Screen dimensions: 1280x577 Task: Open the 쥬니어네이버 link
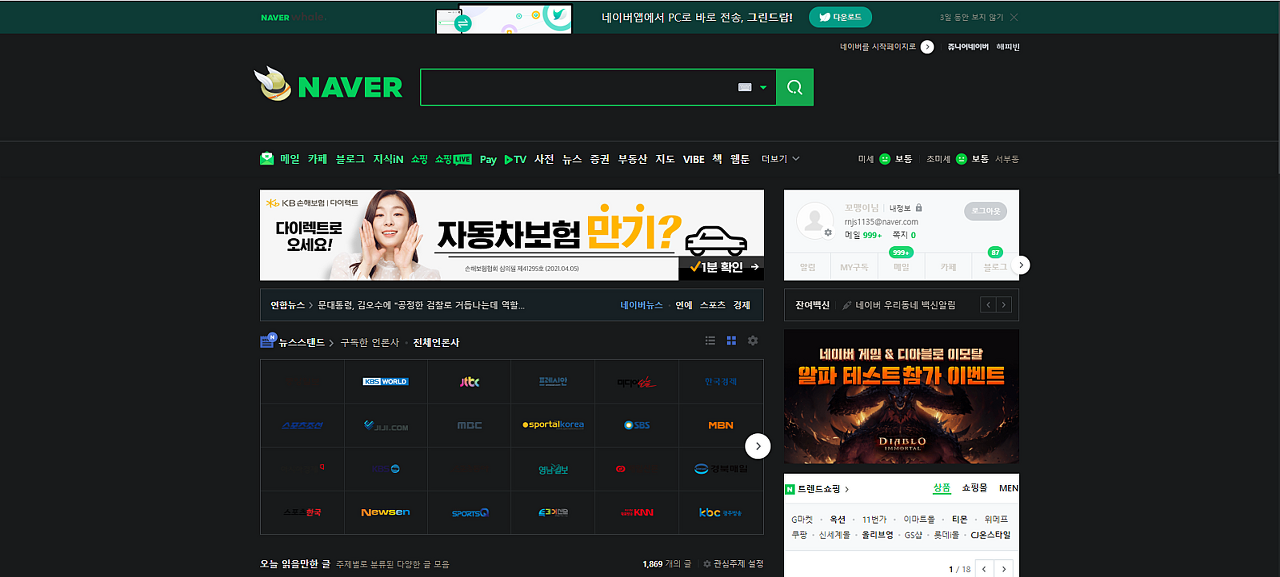click(x=968, y=47)
